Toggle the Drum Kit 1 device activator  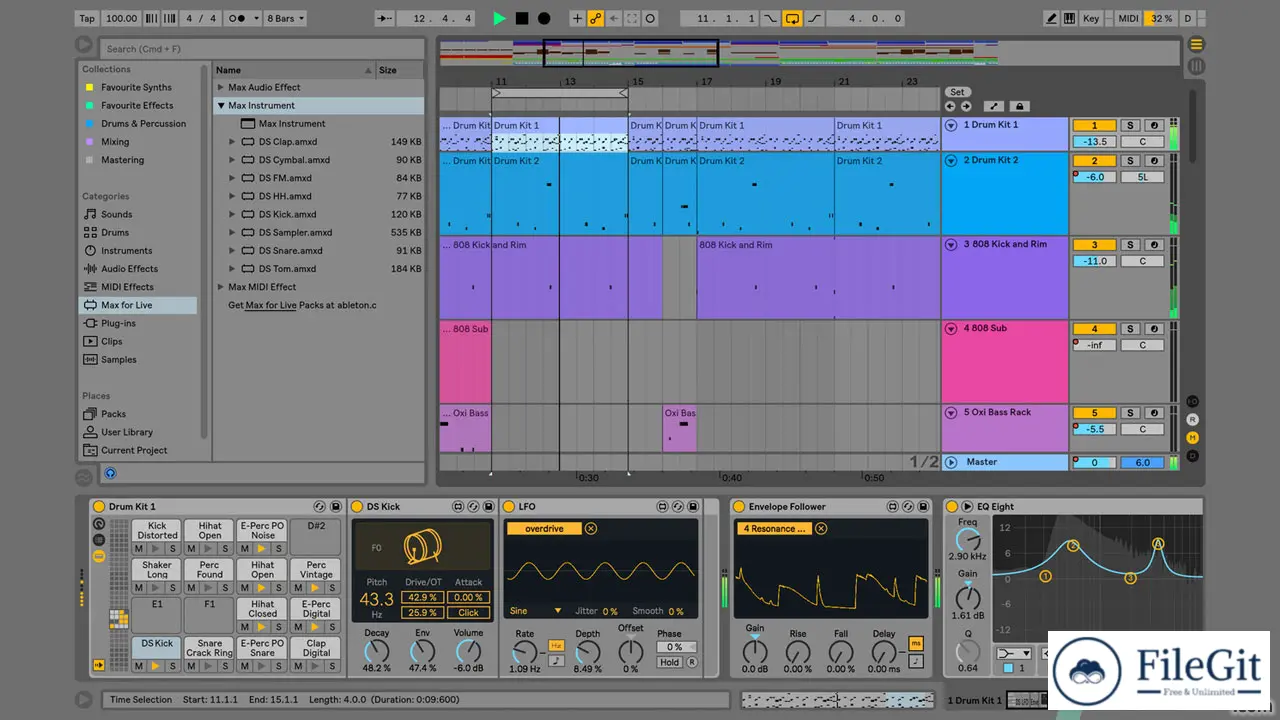click(98, 507)
